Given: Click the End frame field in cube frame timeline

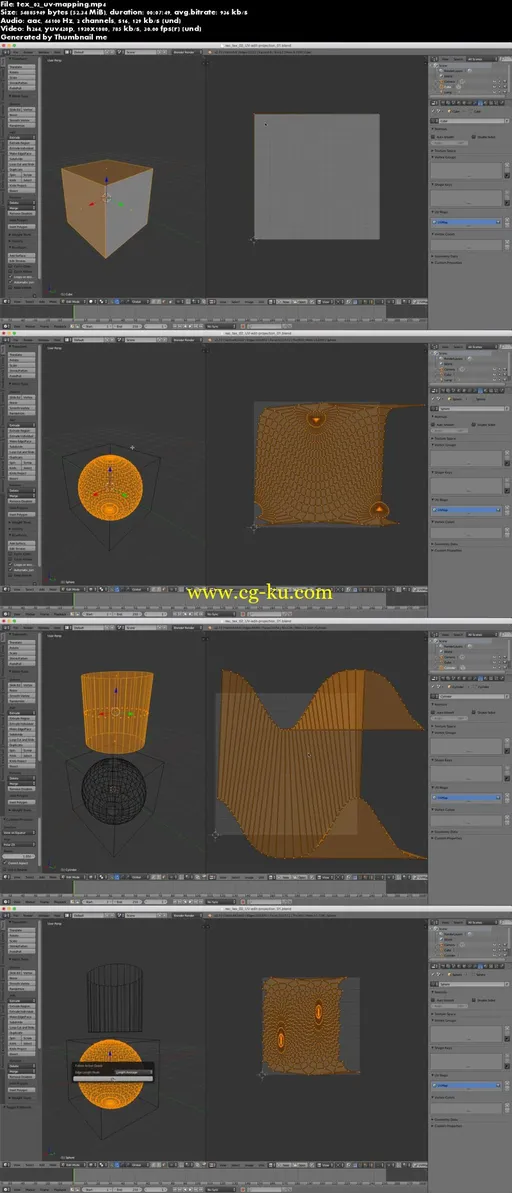Looking at the screenshot, I should point(127,326).
